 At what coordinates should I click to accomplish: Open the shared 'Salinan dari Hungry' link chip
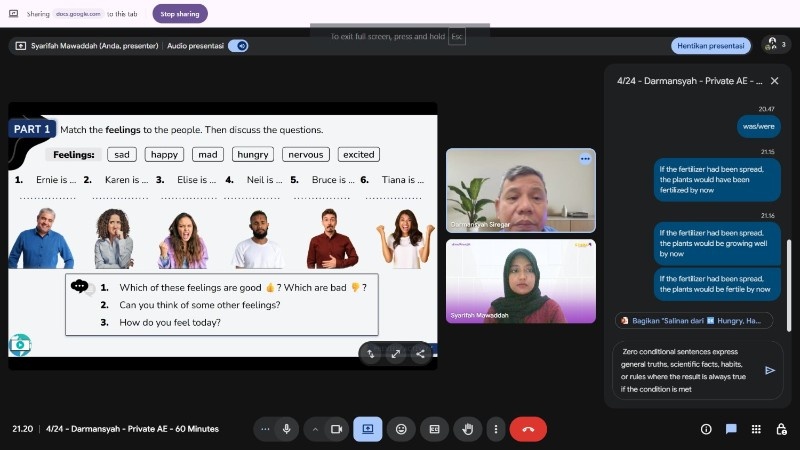point(694,321)
